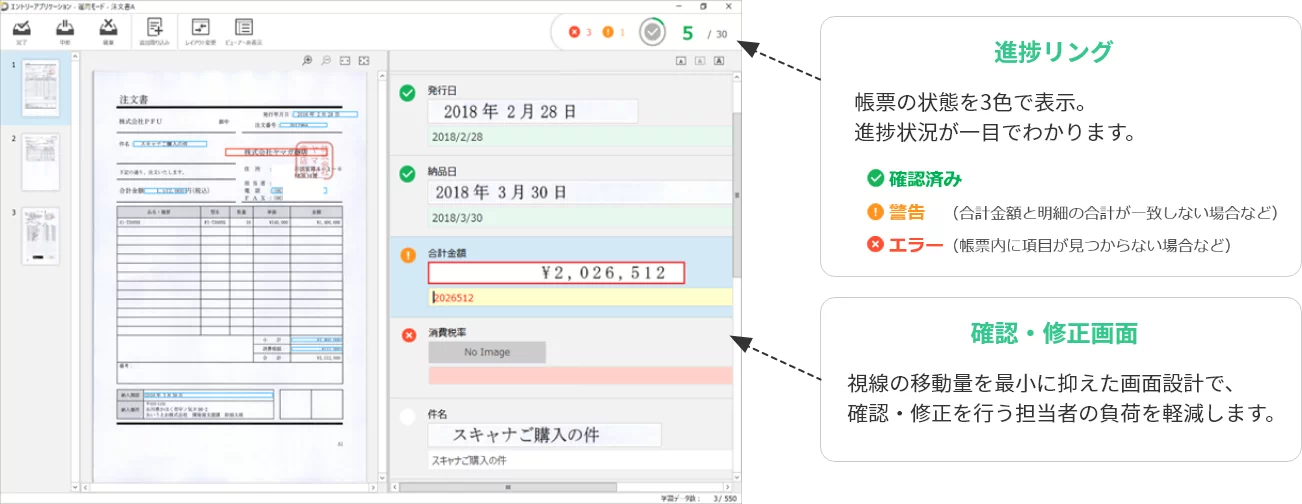Toggle the confirmed check for 納品日
This screenshot has width=1302, height=504.
click(407, 174)
